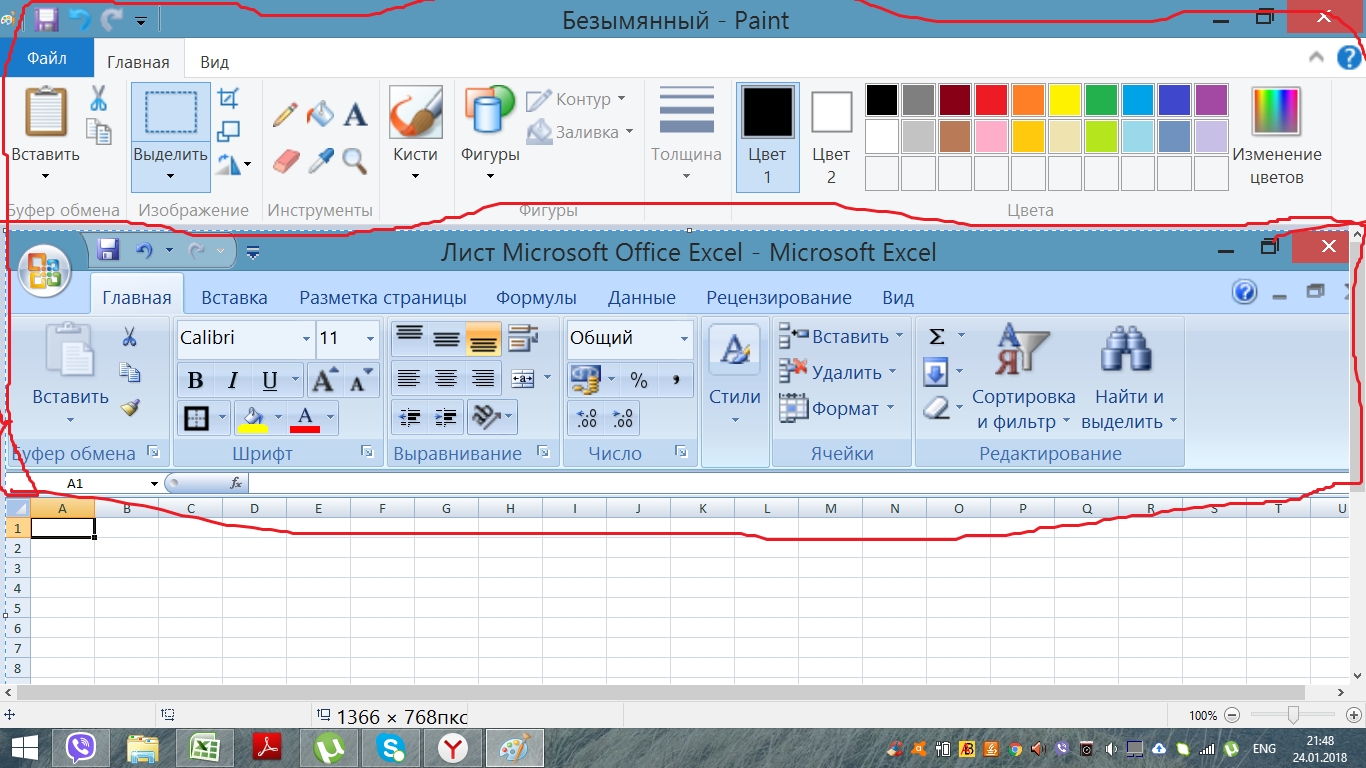This screenshot has width=1366, height=768.
Task: Open Paint's resize and skew tool
Action: [229, 131]
